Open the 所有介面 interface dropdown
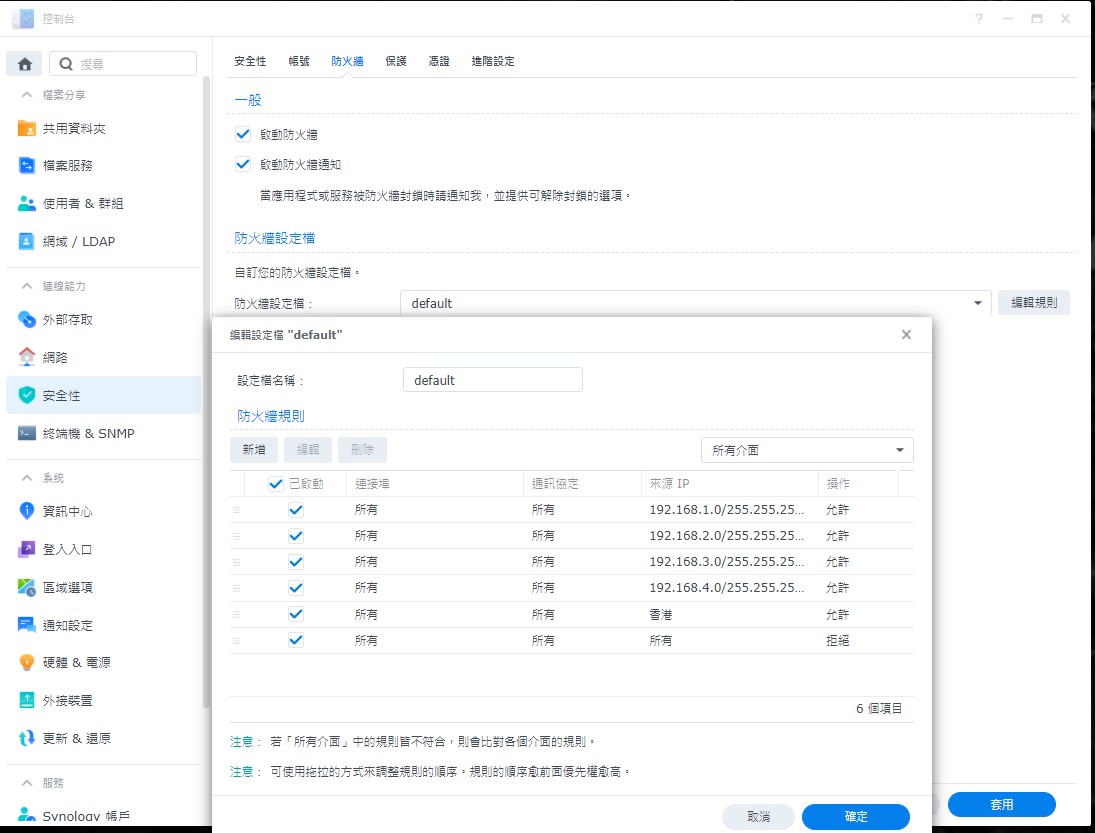This screenshot has width=1095, height=833. (806, 450)
